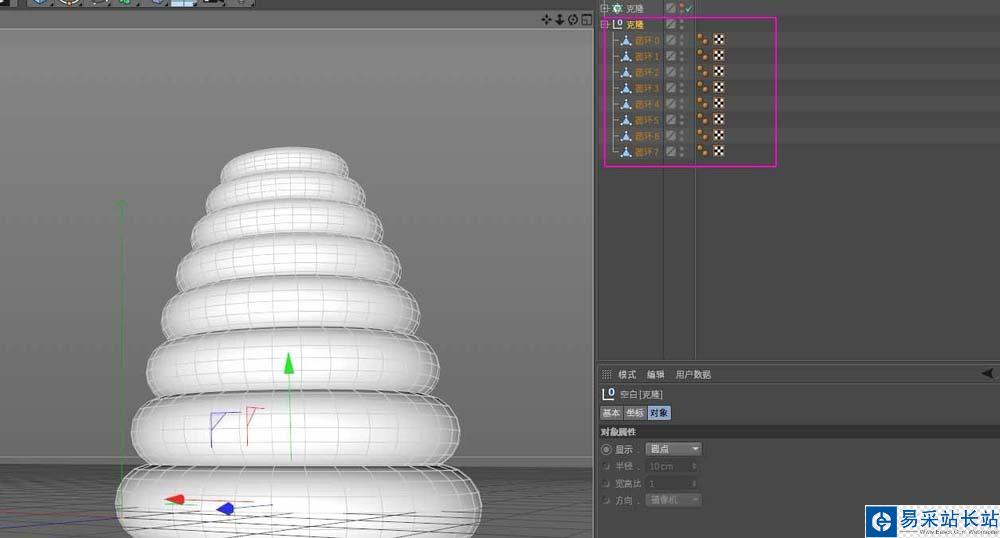Toggle the viewport layout maximize icon
This screenshot has width=1000, height=538.
[586, 20]
